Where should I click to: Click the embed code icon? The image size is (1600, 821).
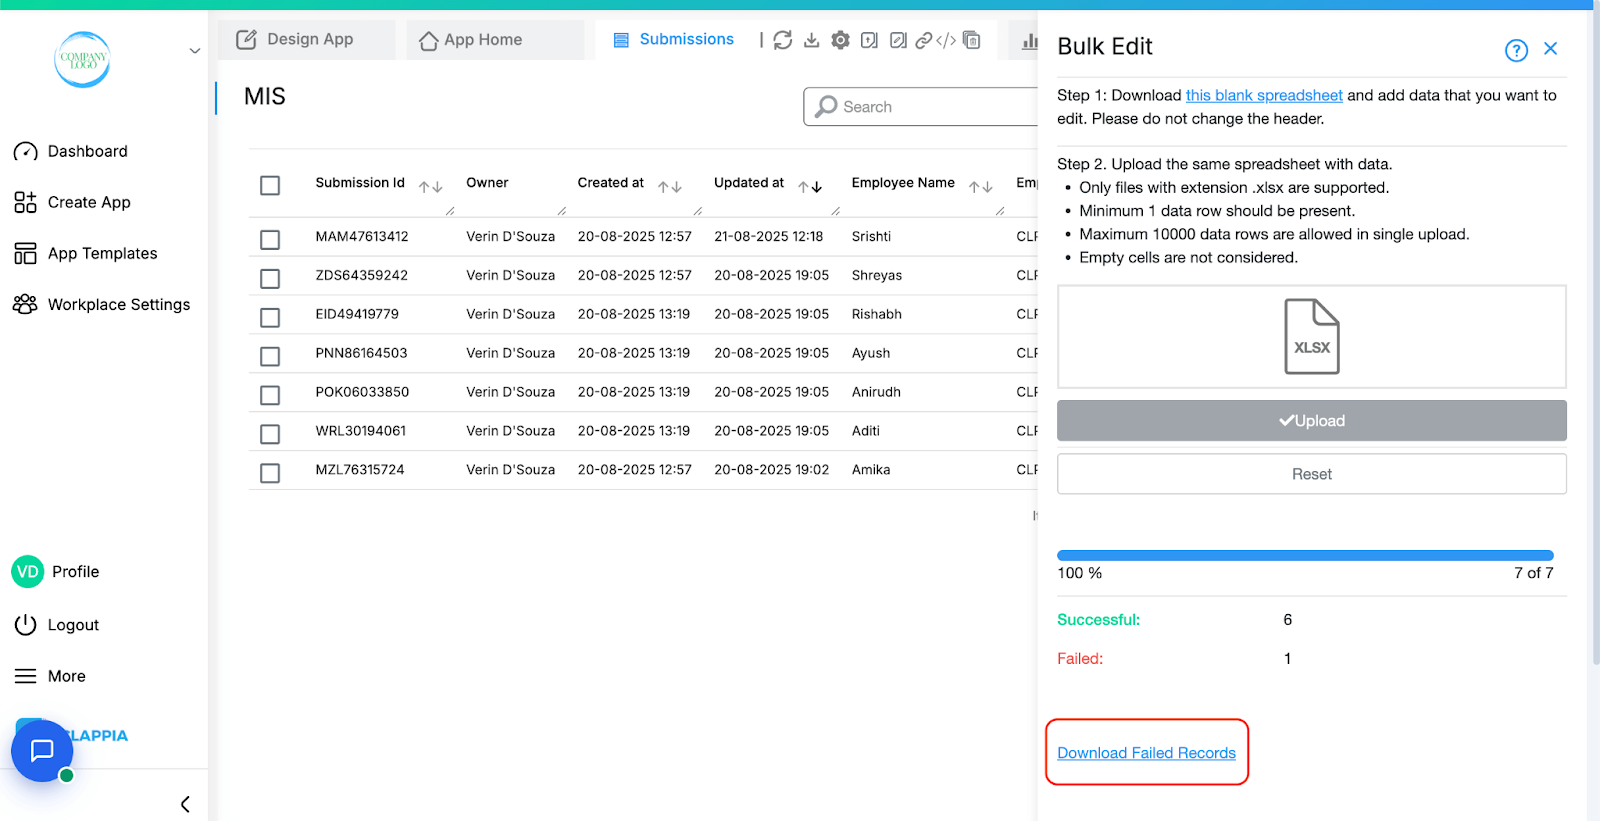point(946,40)
